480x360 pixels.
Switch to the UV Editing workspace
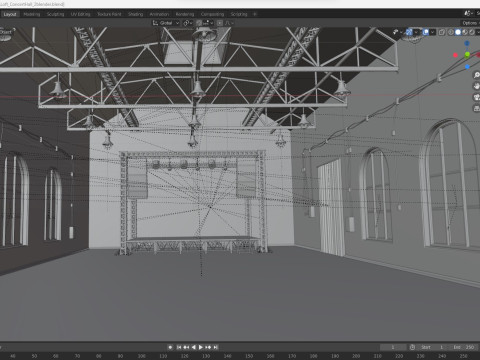click(80, 14)
